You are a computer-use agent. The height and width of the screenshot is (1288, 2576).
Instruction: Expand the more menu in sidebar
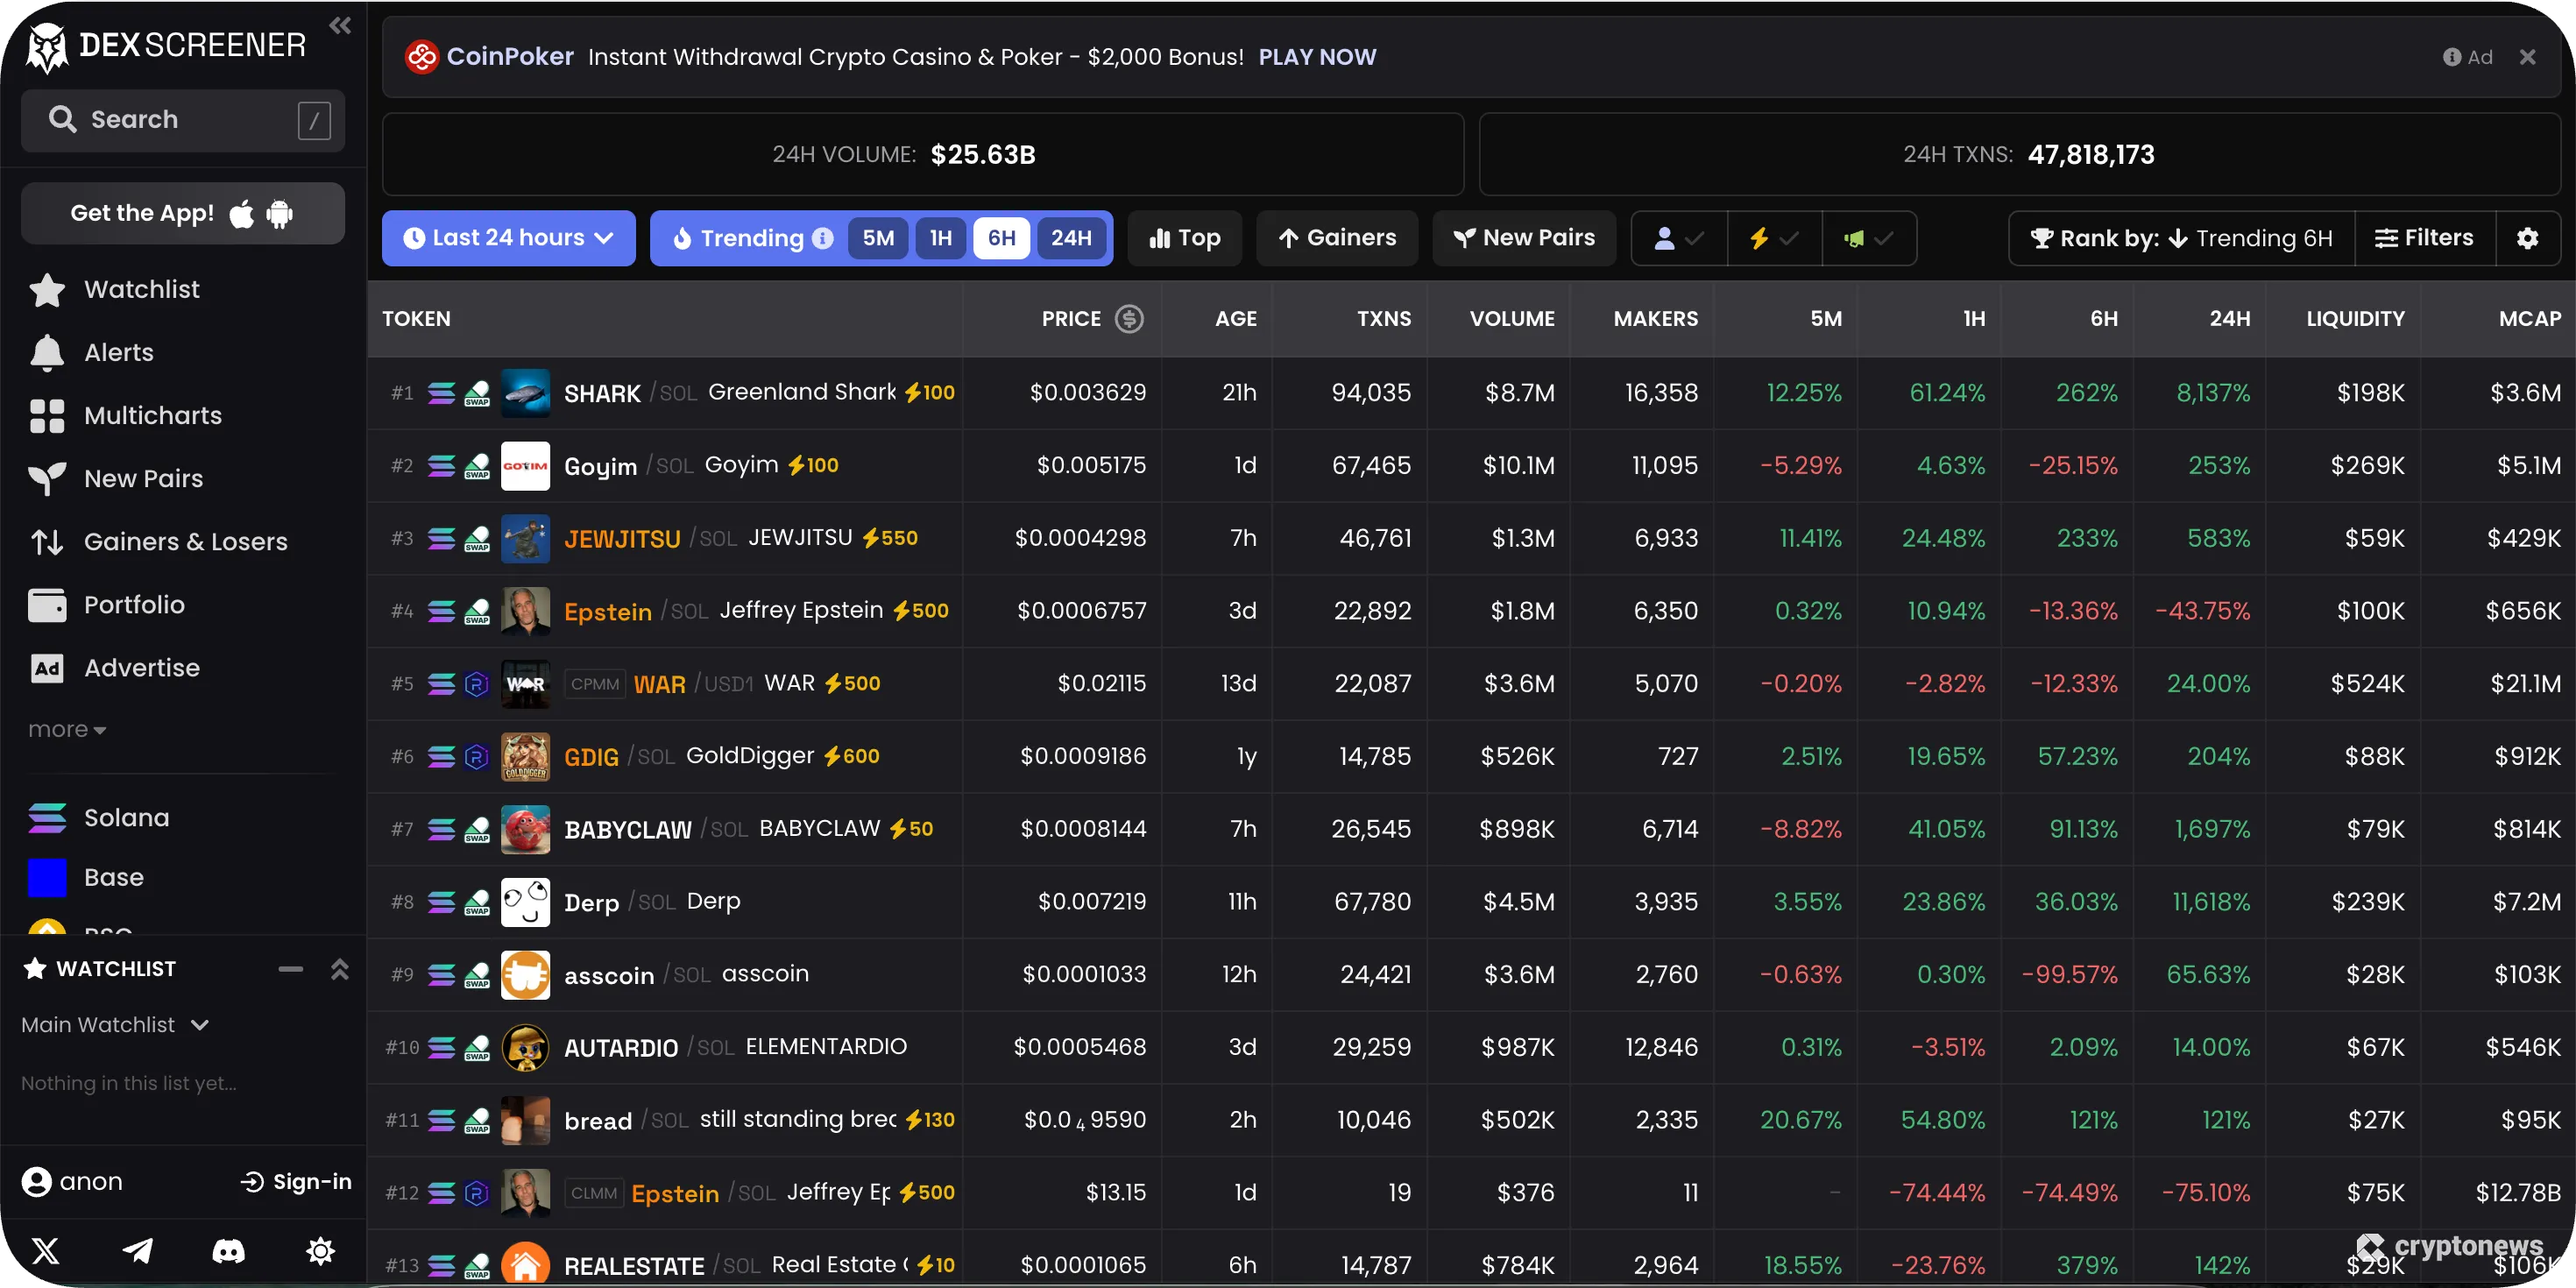pos(66,730)
